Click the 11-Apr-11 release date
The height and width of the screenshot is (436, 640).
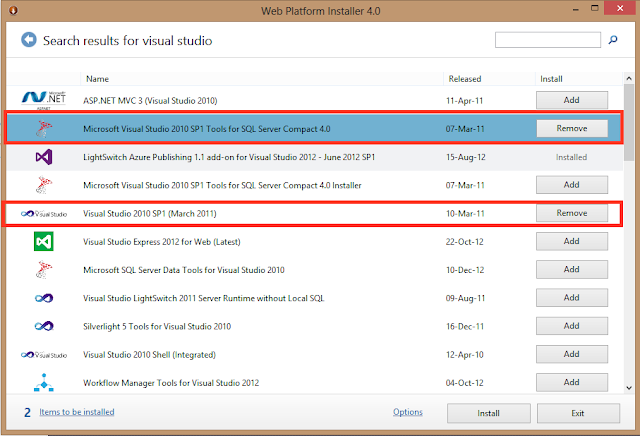[464, 100]
